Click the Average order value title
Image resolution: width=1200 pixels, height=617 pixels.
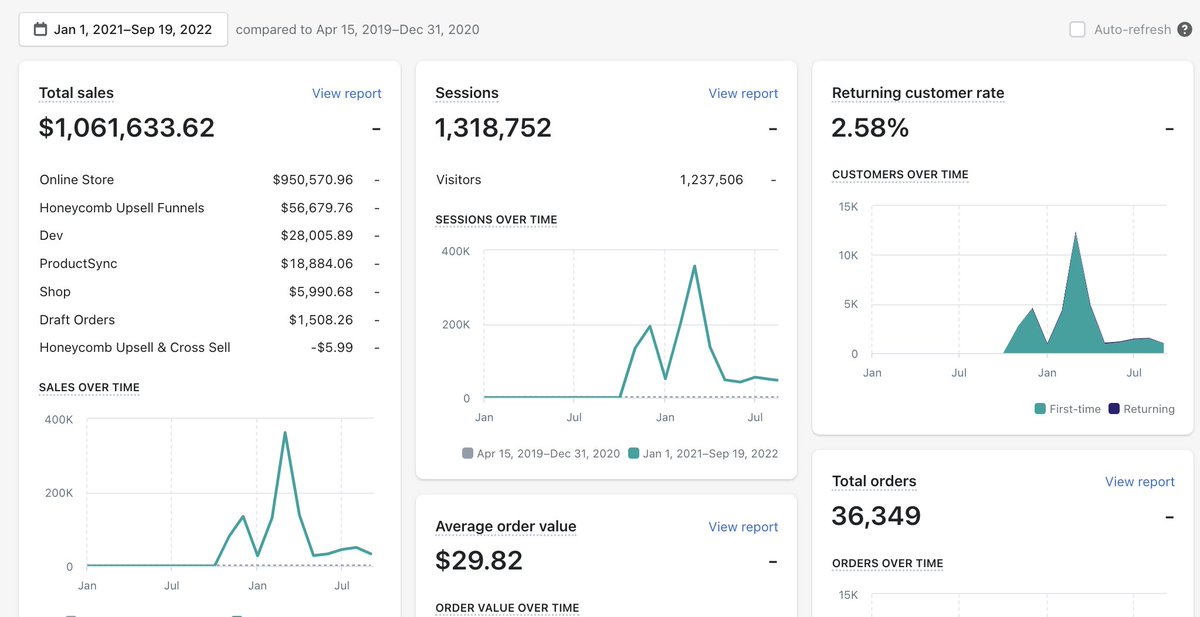[x=506, y=526]
